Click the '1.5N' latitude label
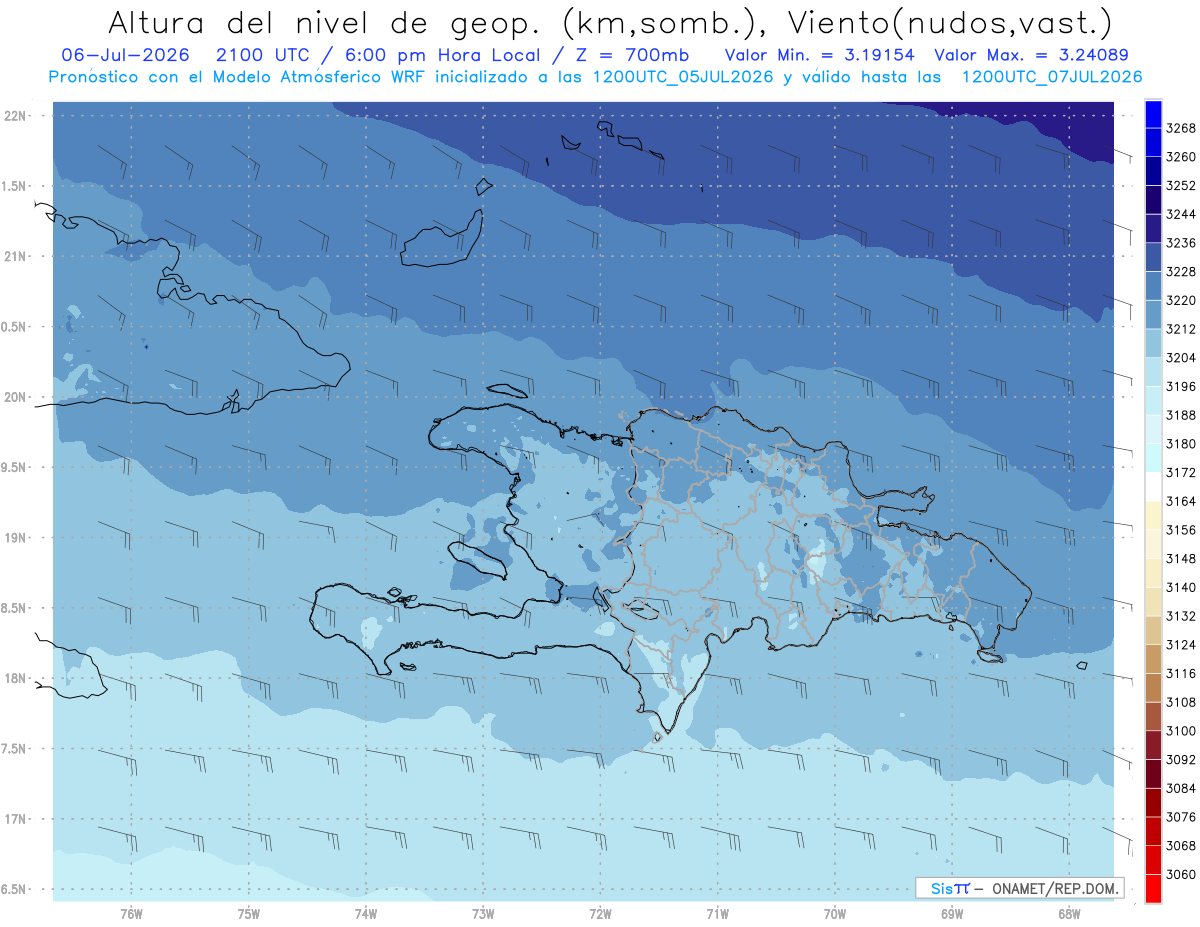Screen dimensions: 1200x927 pyautogui.click(x=13, y=186)
